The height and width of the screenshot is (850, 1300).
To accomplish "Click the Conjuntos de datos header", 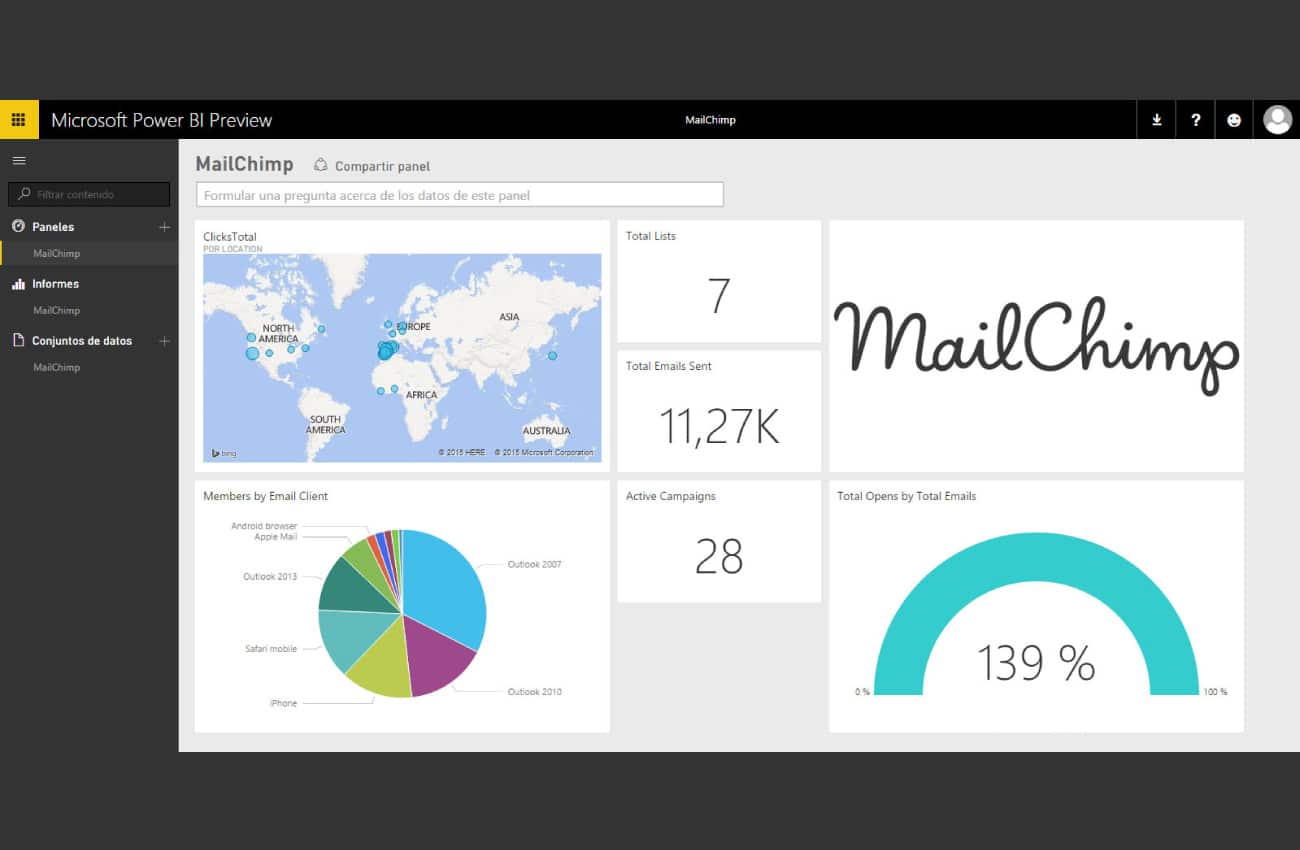I will [82, 341].
